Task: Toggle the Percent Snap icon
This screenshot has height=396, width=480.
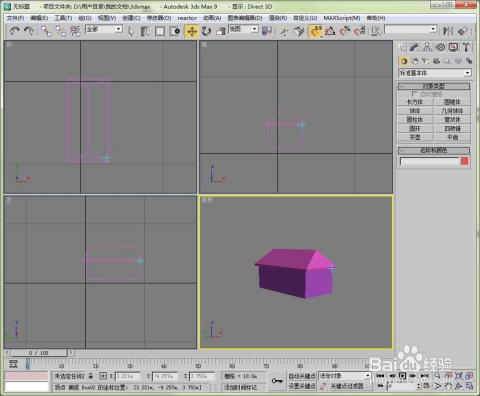Action: tap(345, 31)
